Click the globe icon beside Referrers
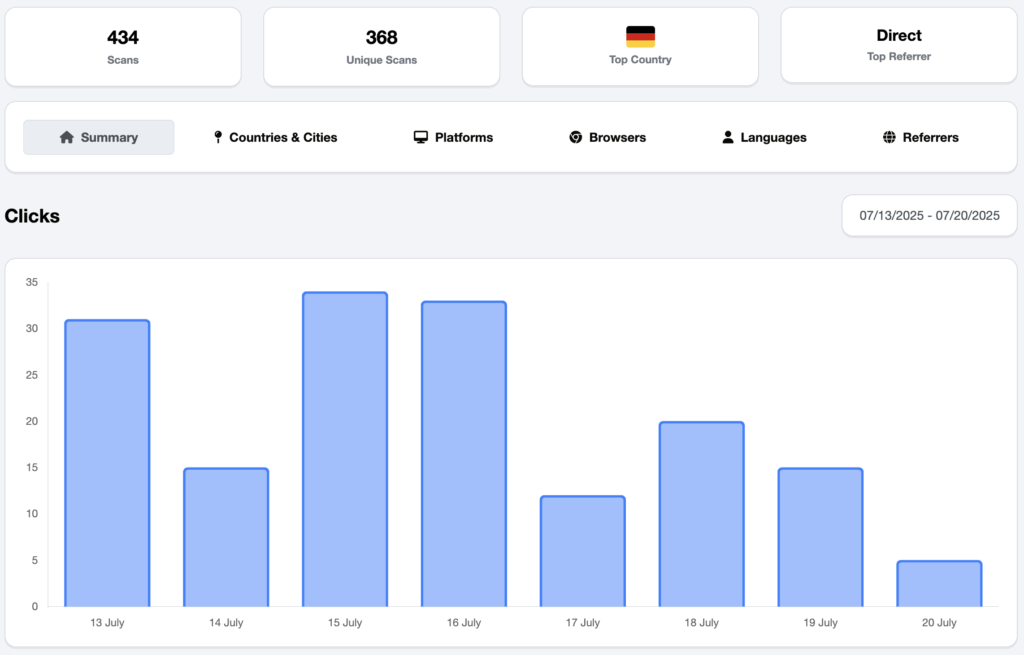The image size is (1024, 655). point(889,137)
